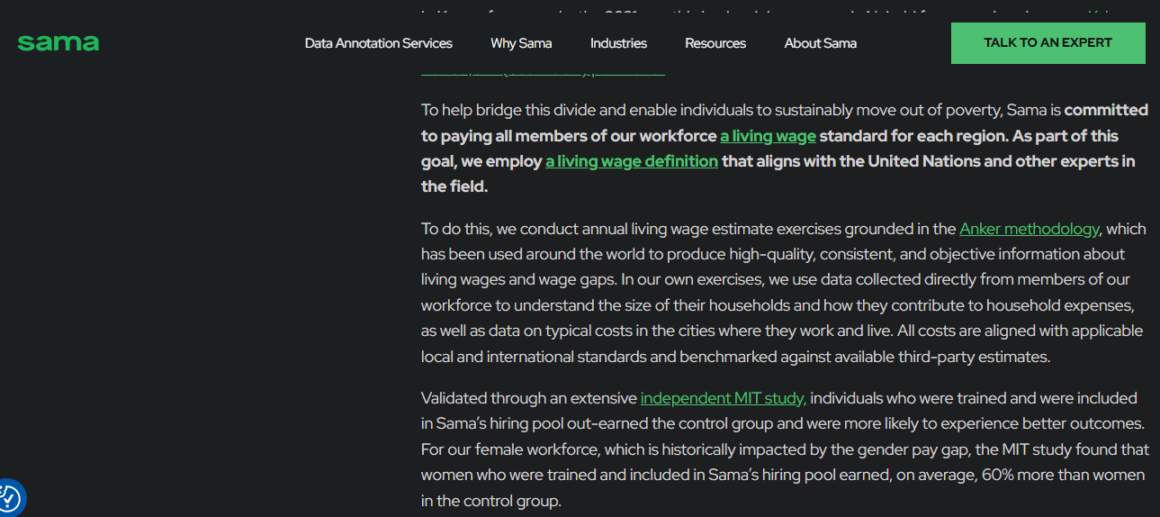The height and width of the screenshot is (517, 1160).
Task: Open the Anker methodology link
Action: point(1030,229)
